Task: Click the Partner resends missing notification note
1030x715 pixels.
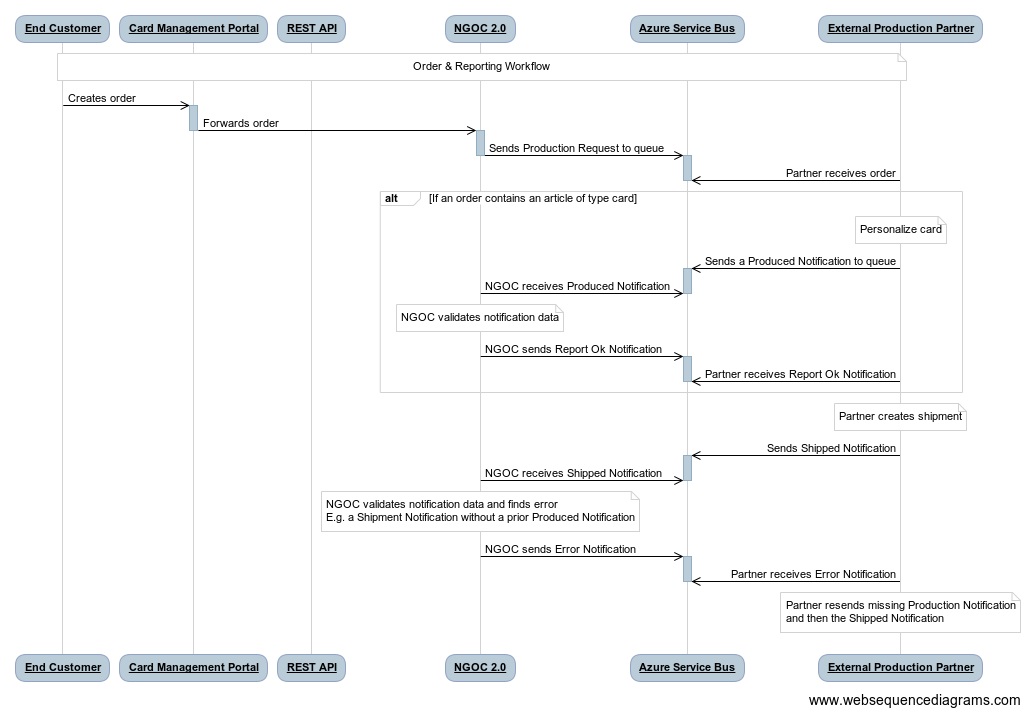Action: coord(899,612)
